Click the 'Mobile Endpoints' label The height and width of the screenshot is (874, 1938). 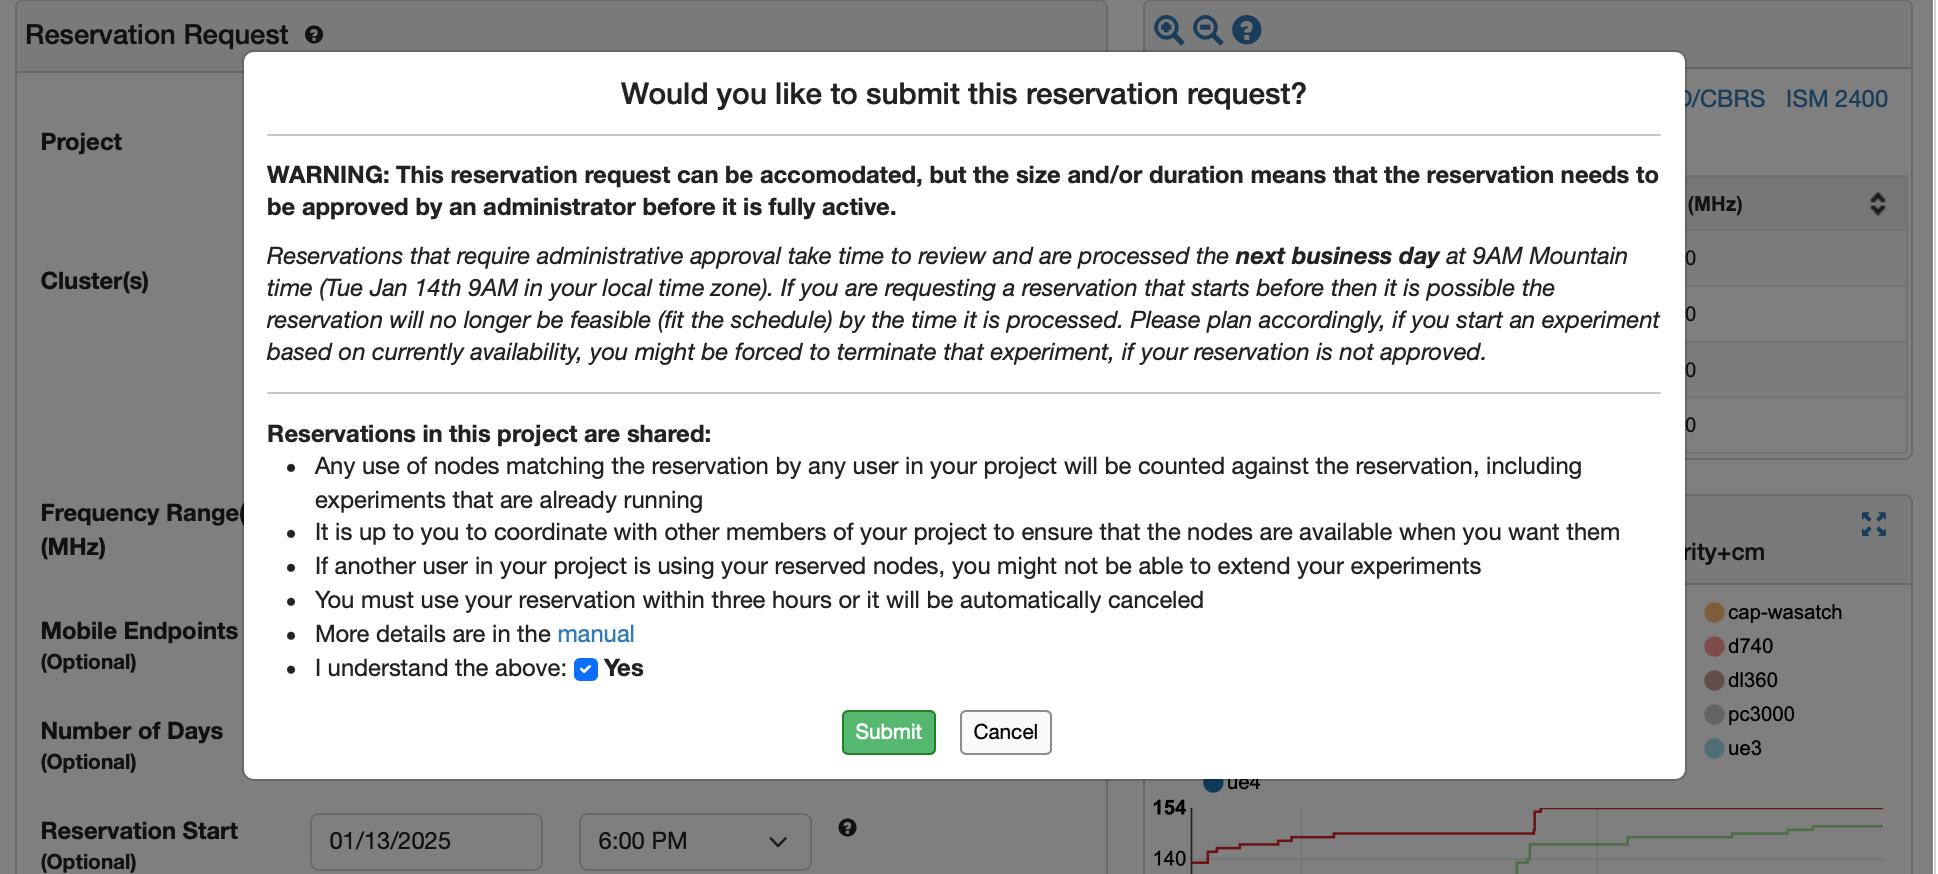coord(139,631)
